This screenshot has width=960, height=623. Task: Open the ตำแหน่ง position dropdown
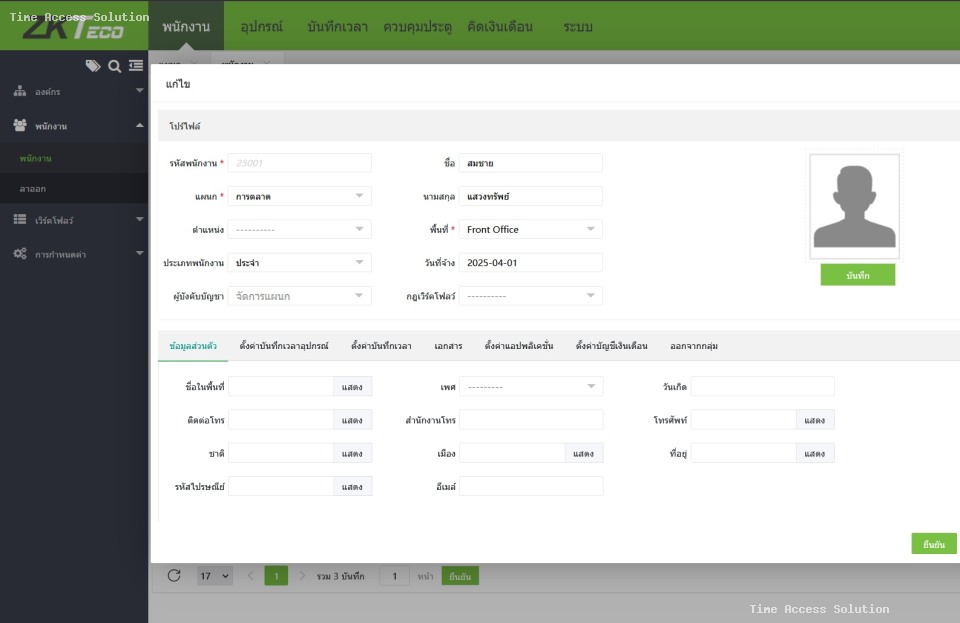[x=299, y=229]
